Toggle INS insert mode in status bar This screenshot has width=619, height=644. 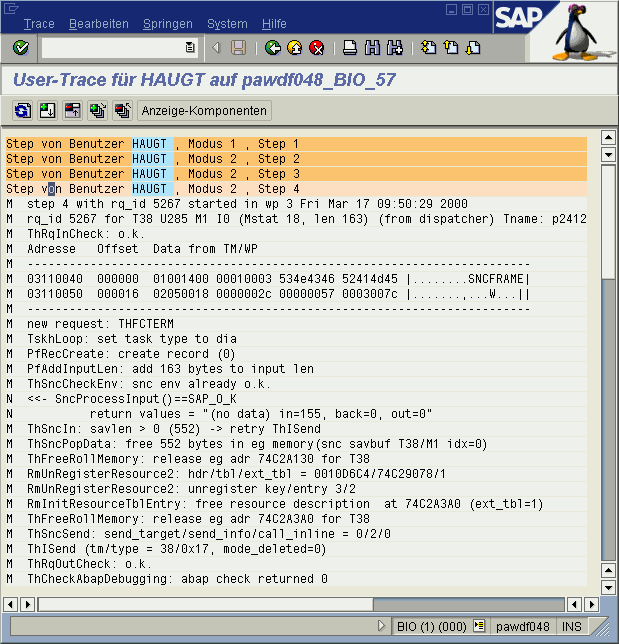click(x=571, y=626)
